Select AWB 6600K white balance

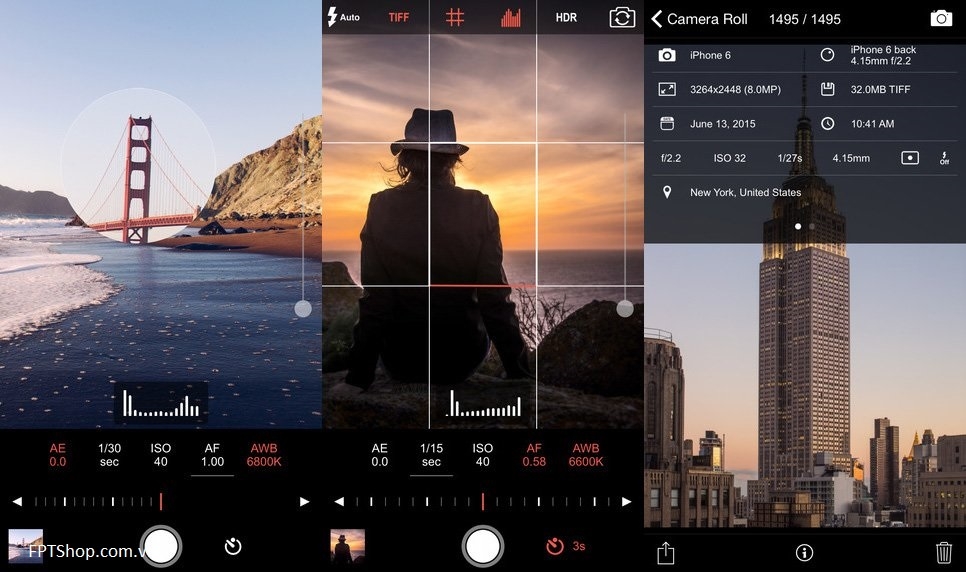[x=585, y=455]
